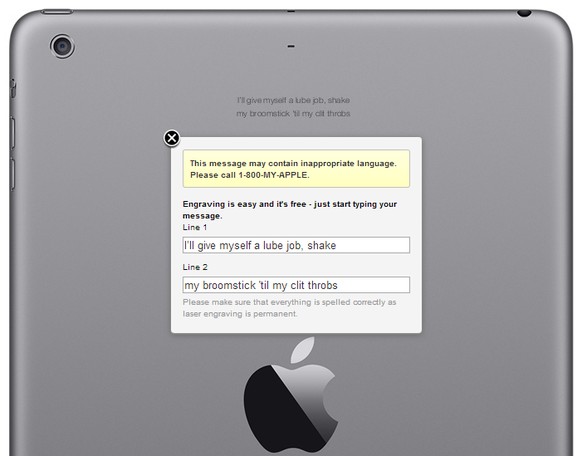Click the 1-800-MY-APPLE phone number text

(x=274, y=175)
